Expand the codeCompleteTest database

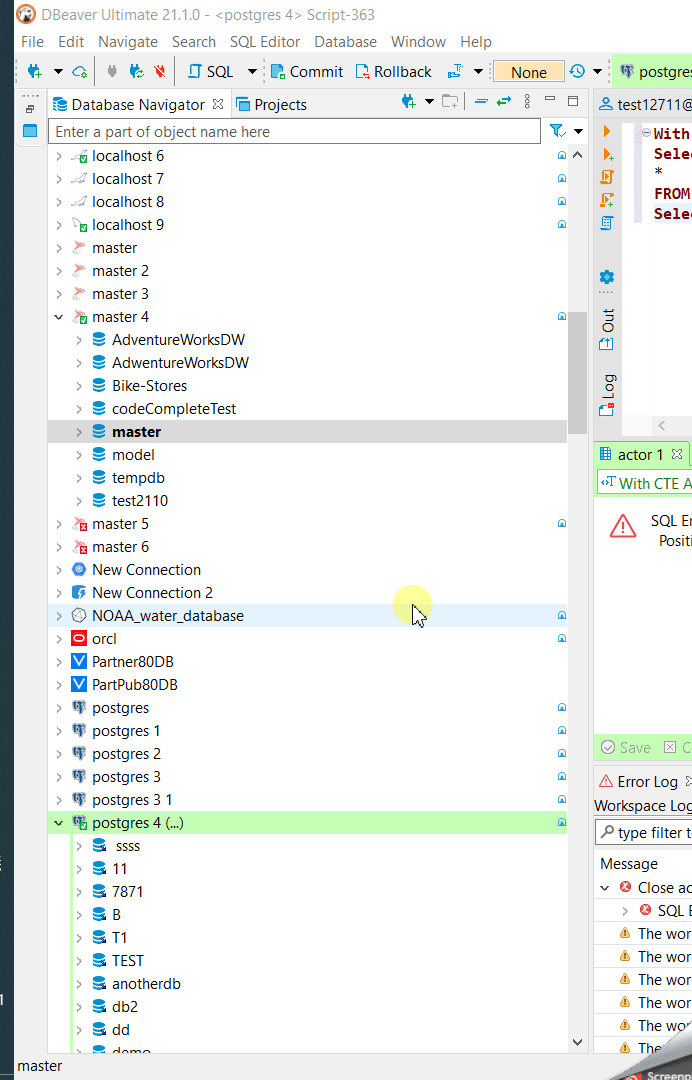click(79, 408)
